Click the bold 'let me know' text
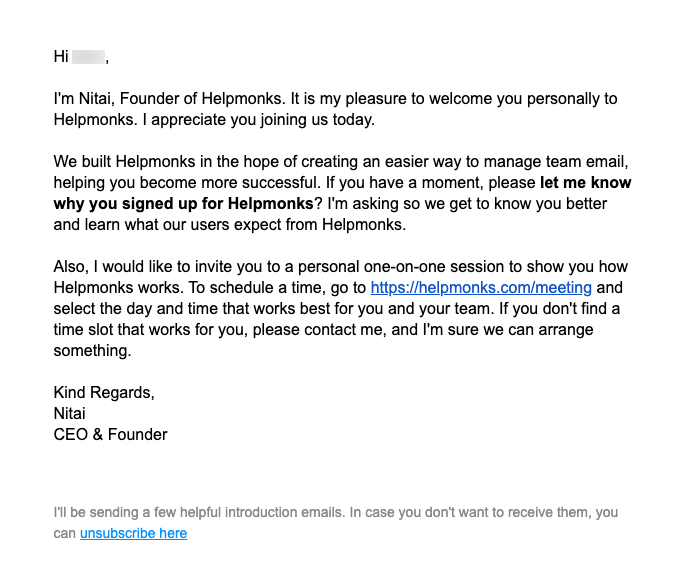The image size is (687, 581). 585,183
